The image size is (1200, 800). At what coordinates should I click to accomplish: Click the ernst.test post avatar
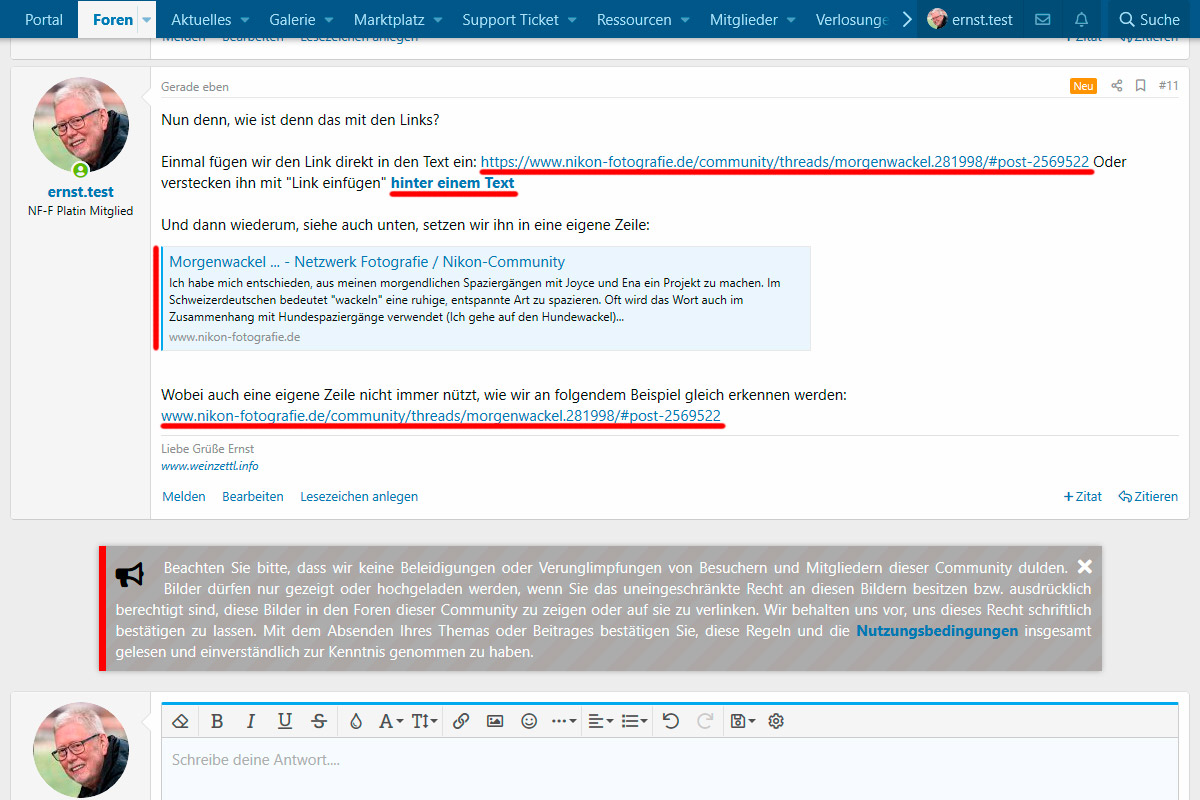(x=81, y=125)
